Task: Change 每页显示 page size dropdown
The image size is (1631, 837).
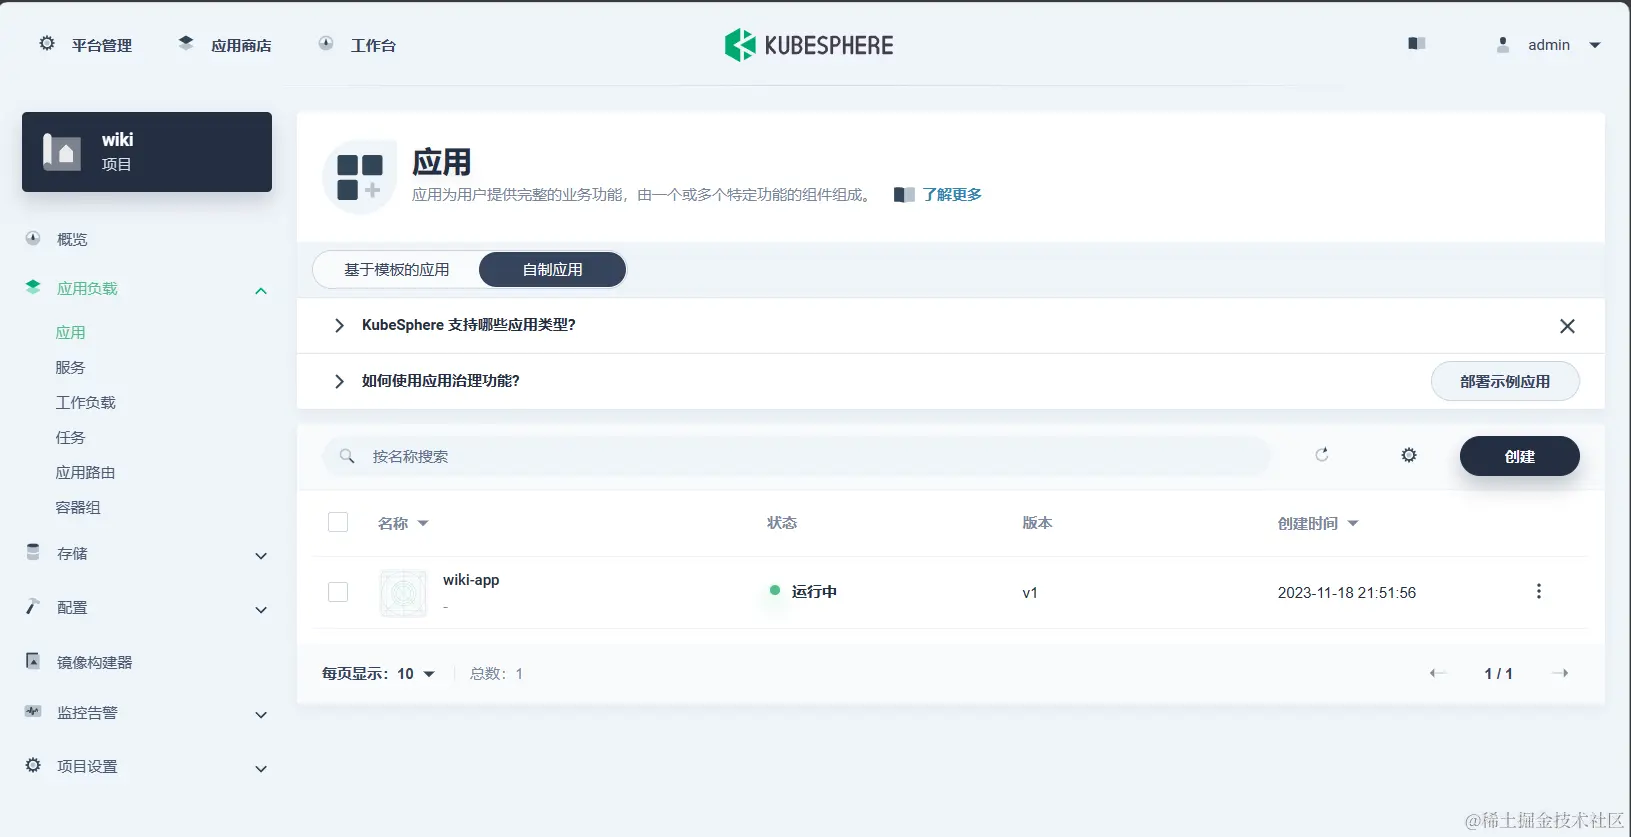Action: (378, 673)
